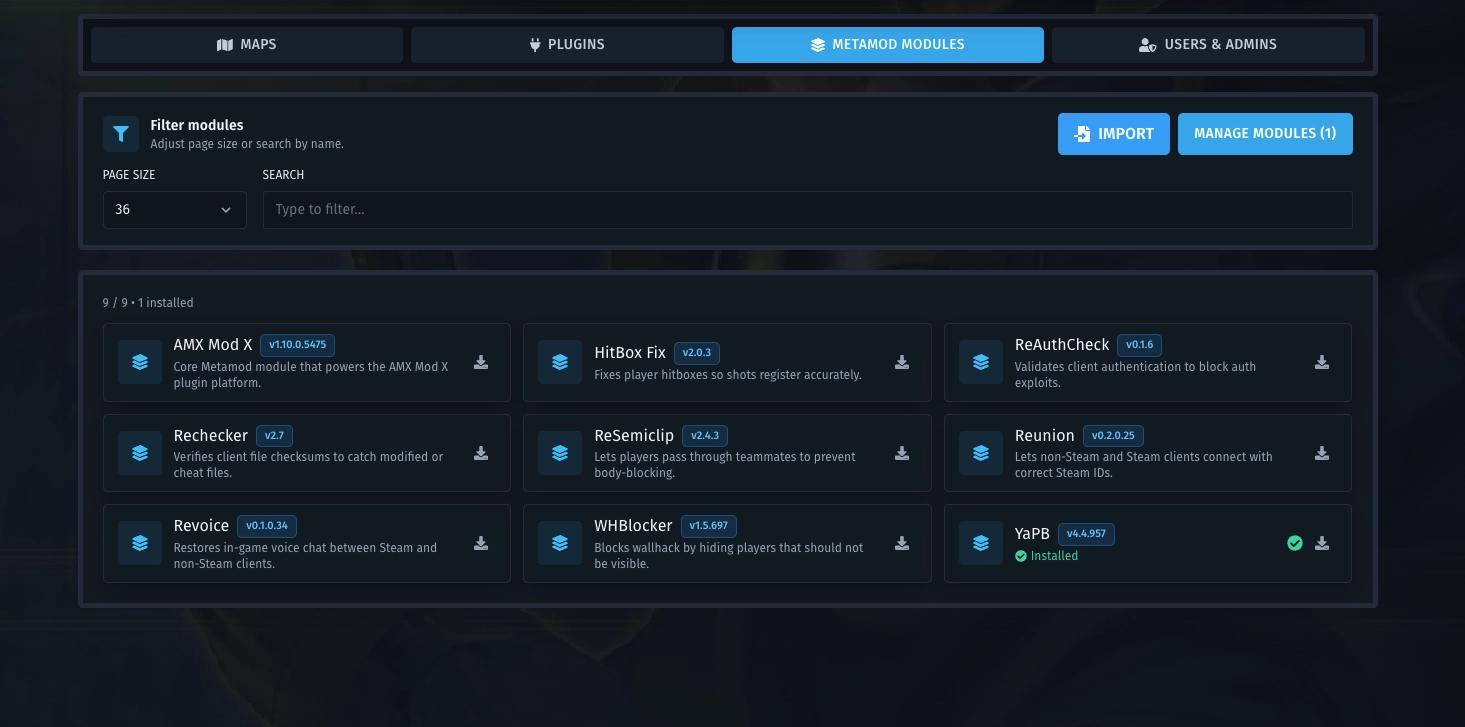Click the ReAuthCheck layers icon
The image size is (1465, 727).
tap(981, 362)
